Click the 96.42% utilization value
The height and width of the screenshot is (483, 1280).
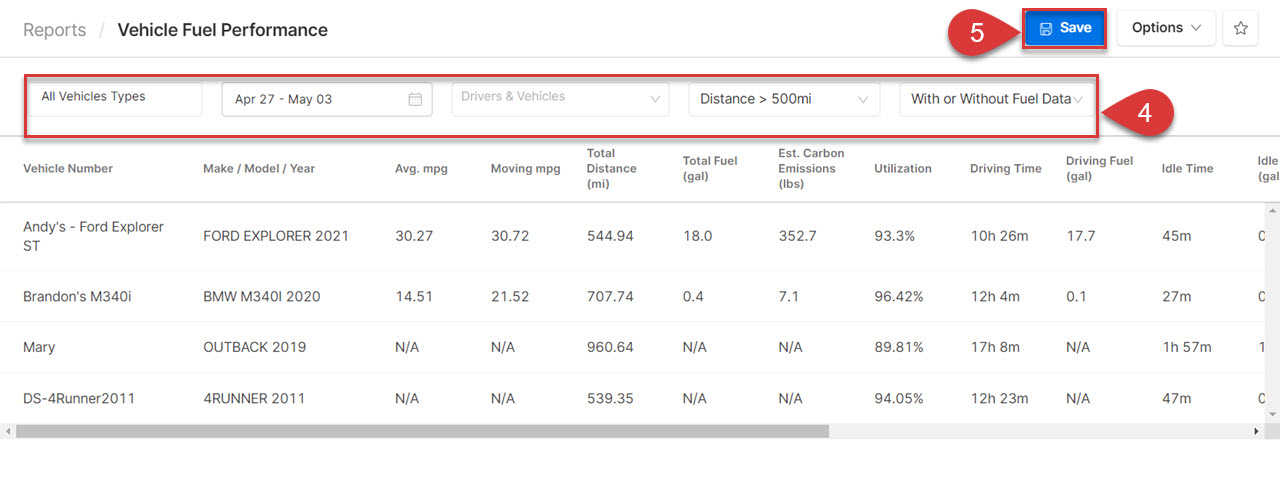tap(899, 296)
